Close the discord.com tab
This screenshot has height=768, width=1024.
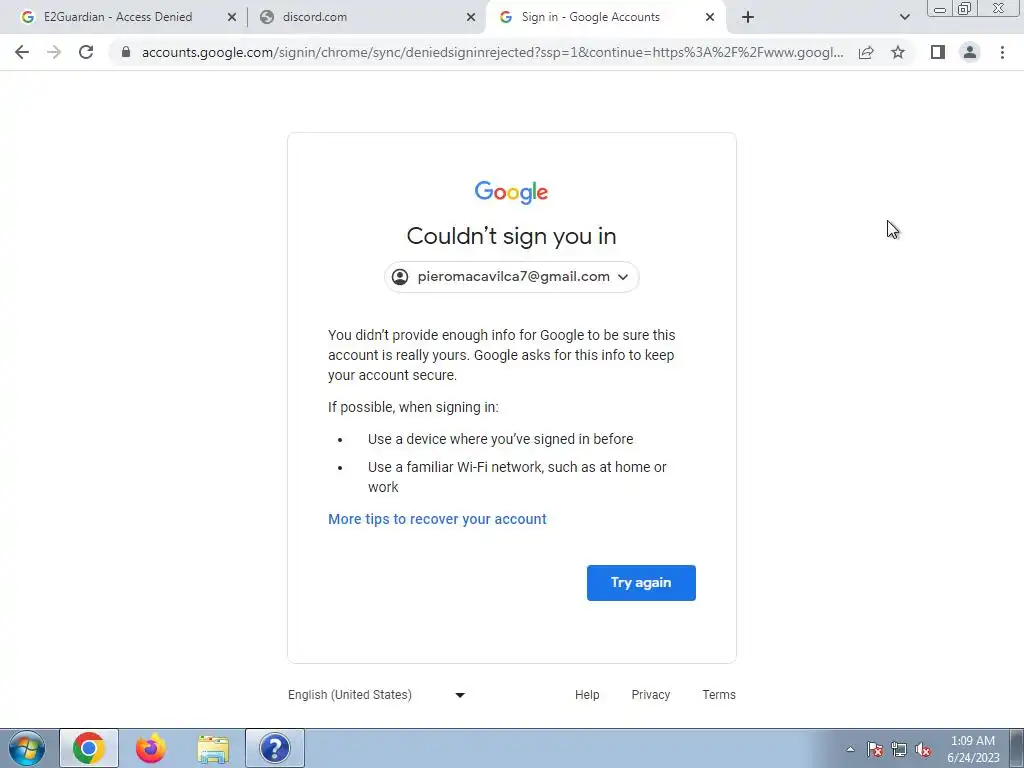tap(471, 18)
